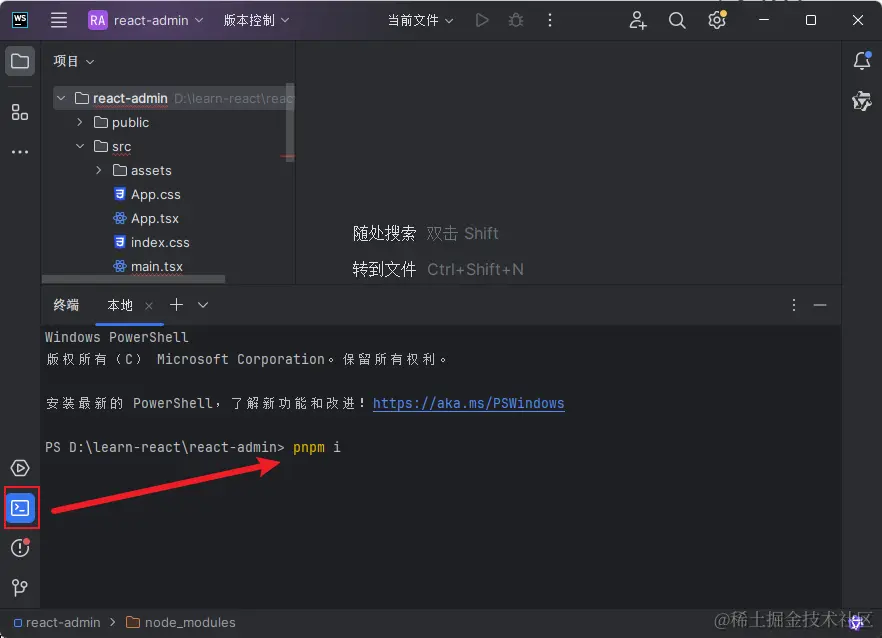Add a new terminal session

[177, 305]
